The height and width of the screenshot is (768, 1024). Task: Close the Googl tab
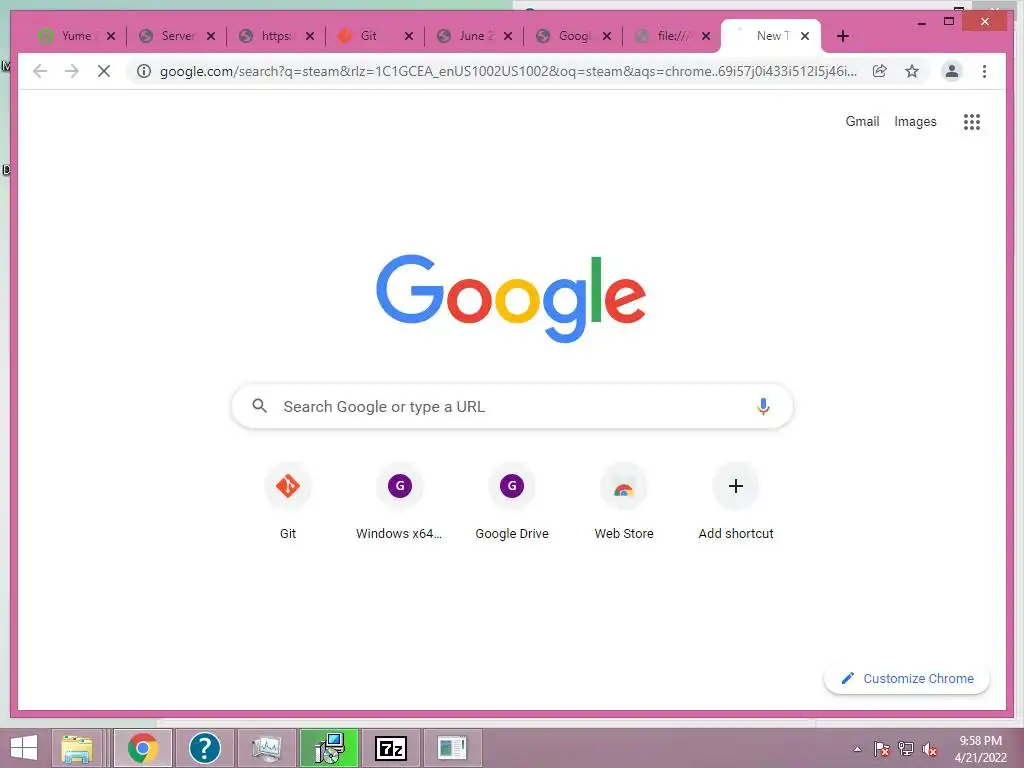[607, 36]
